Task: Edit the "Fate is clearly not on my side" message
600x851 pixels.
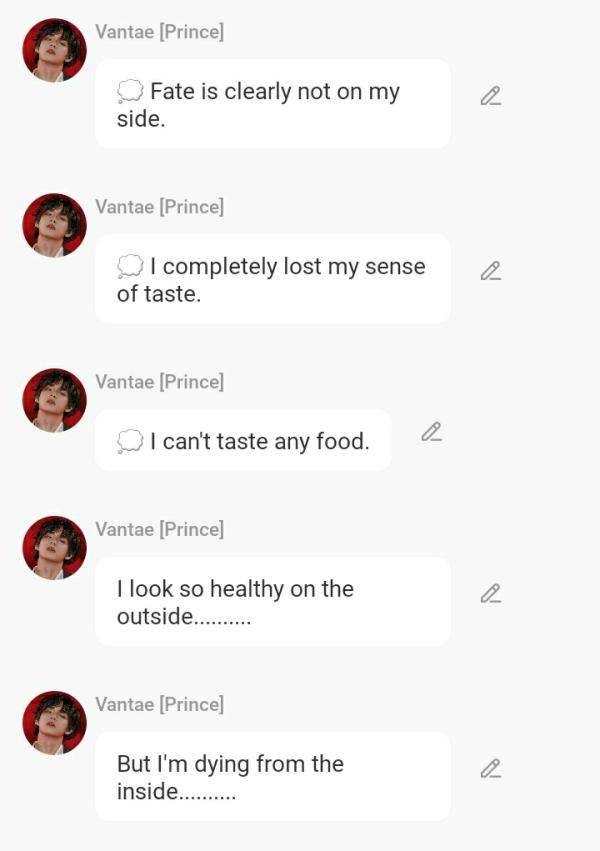Action: 490,96
